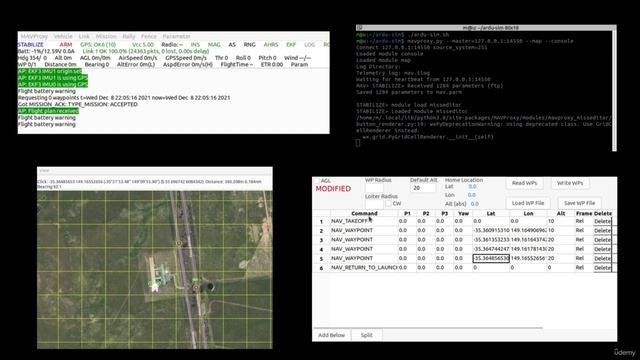Click the Load WP File button
The image size is (640, 360).
pos(528,203)
